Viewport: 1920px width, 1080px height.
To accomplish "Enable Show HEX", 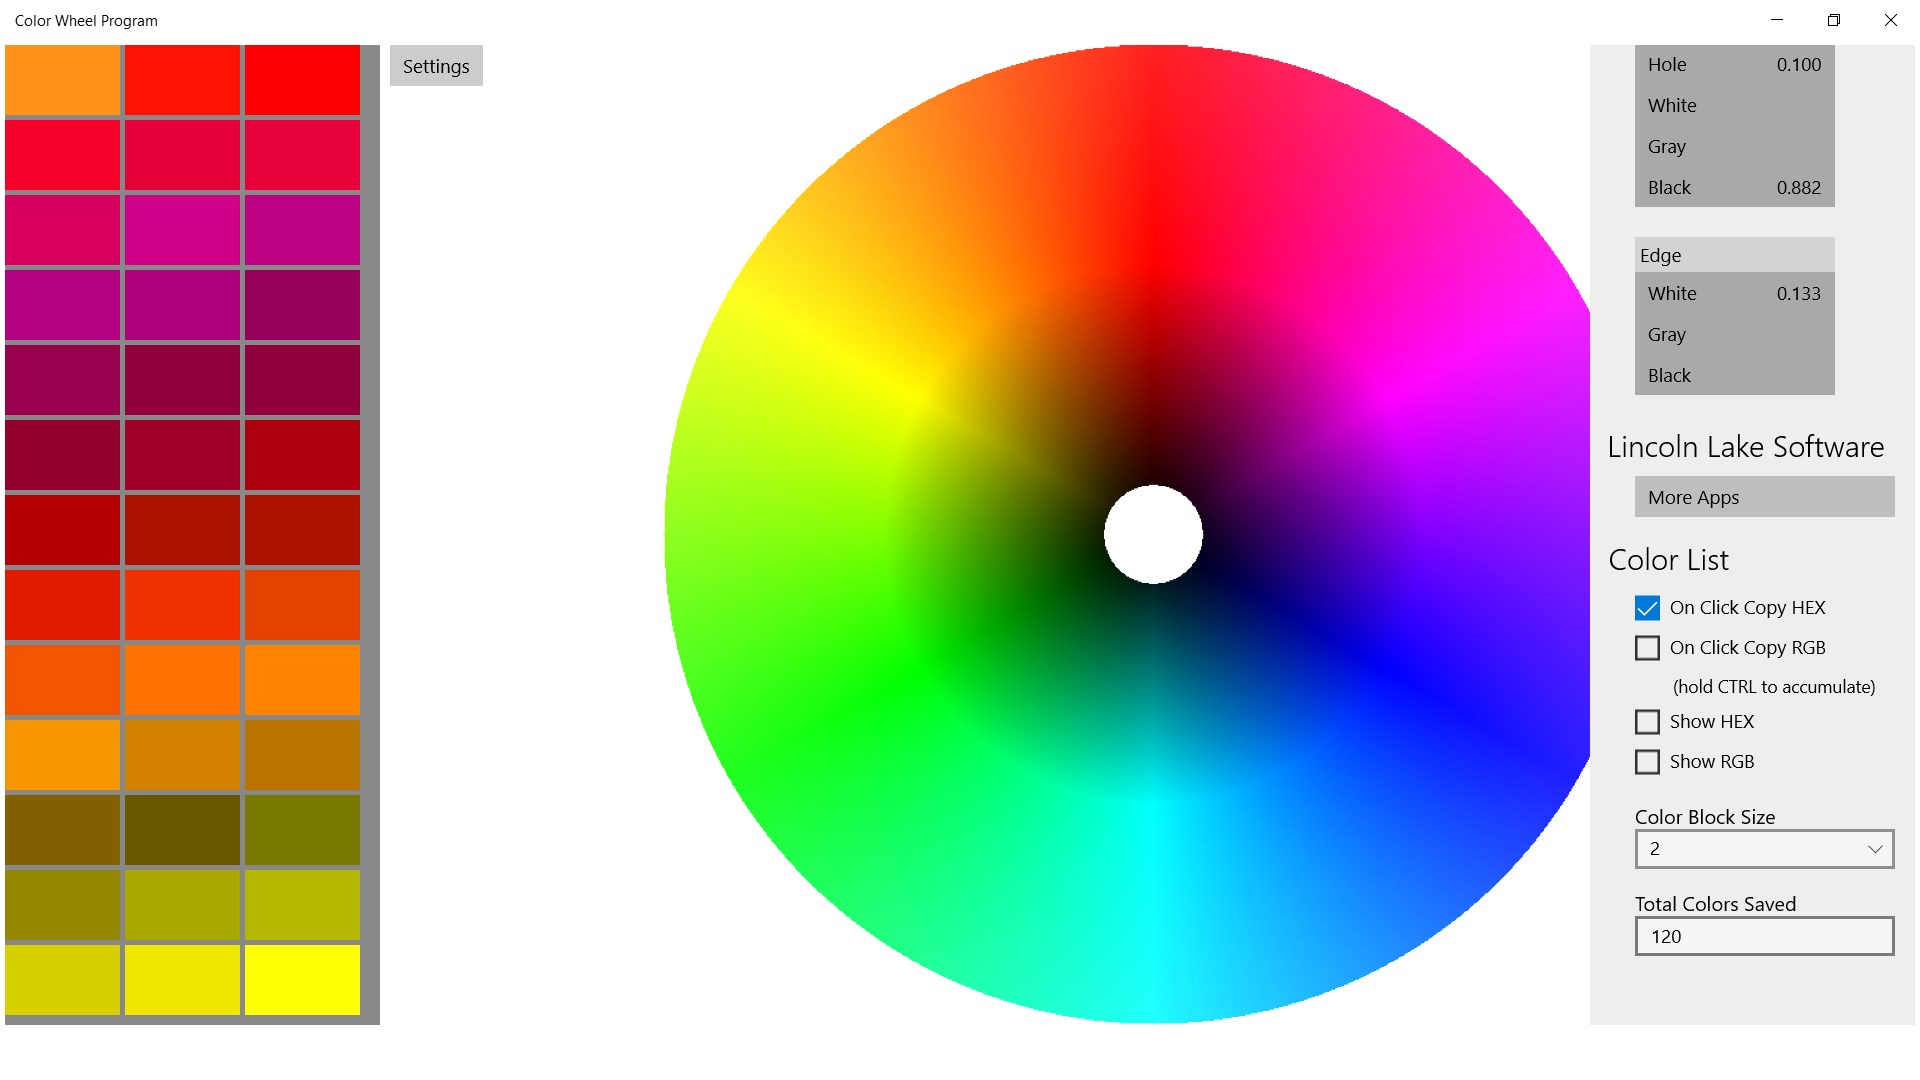I will pos(1647,721).
